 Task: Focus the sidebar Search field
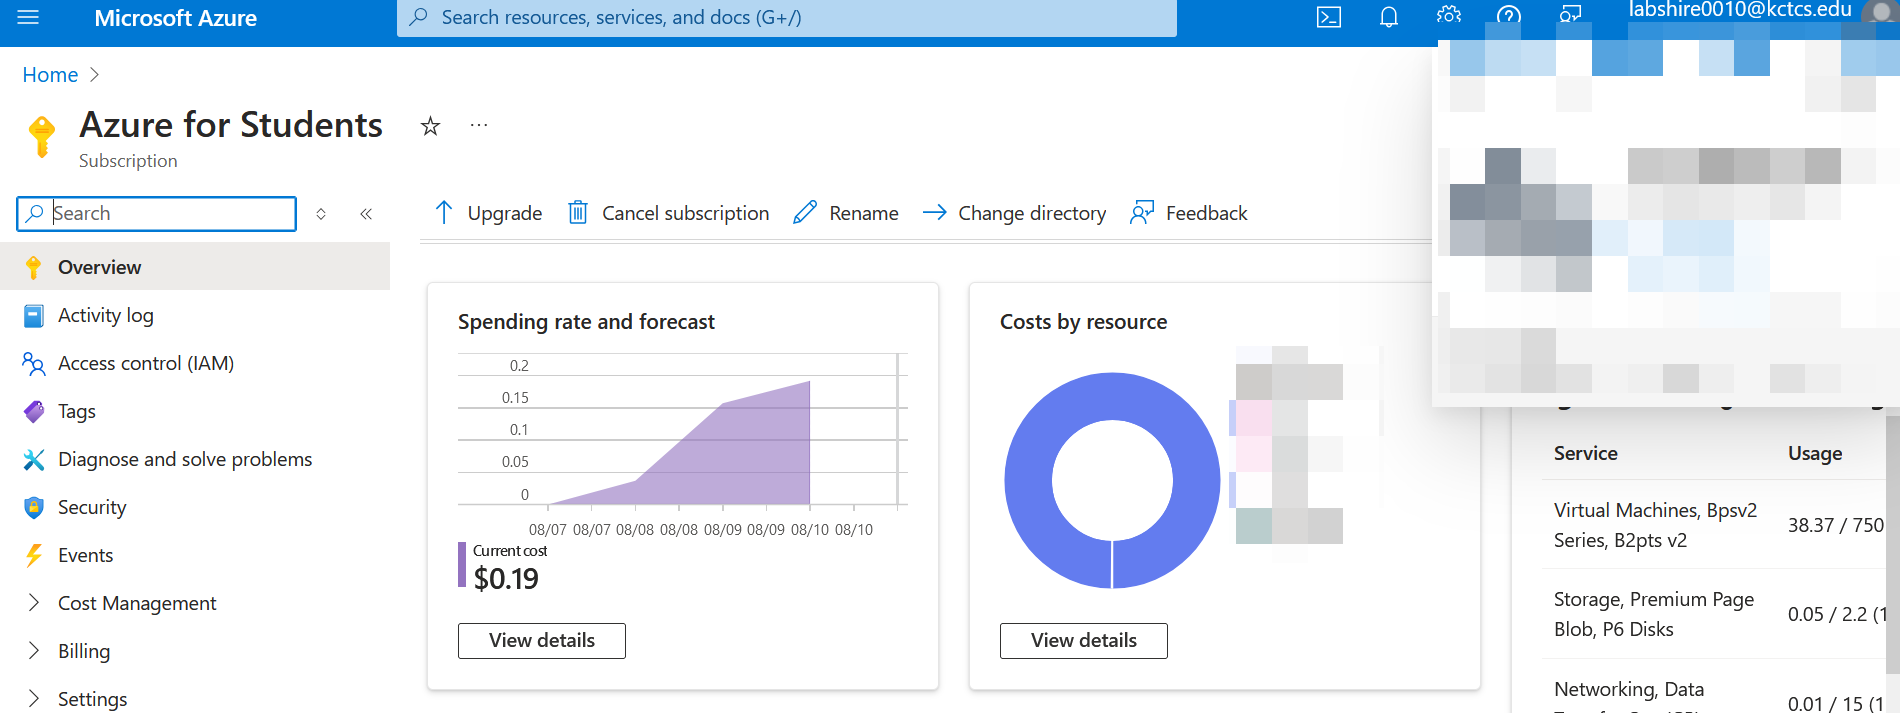157,214
